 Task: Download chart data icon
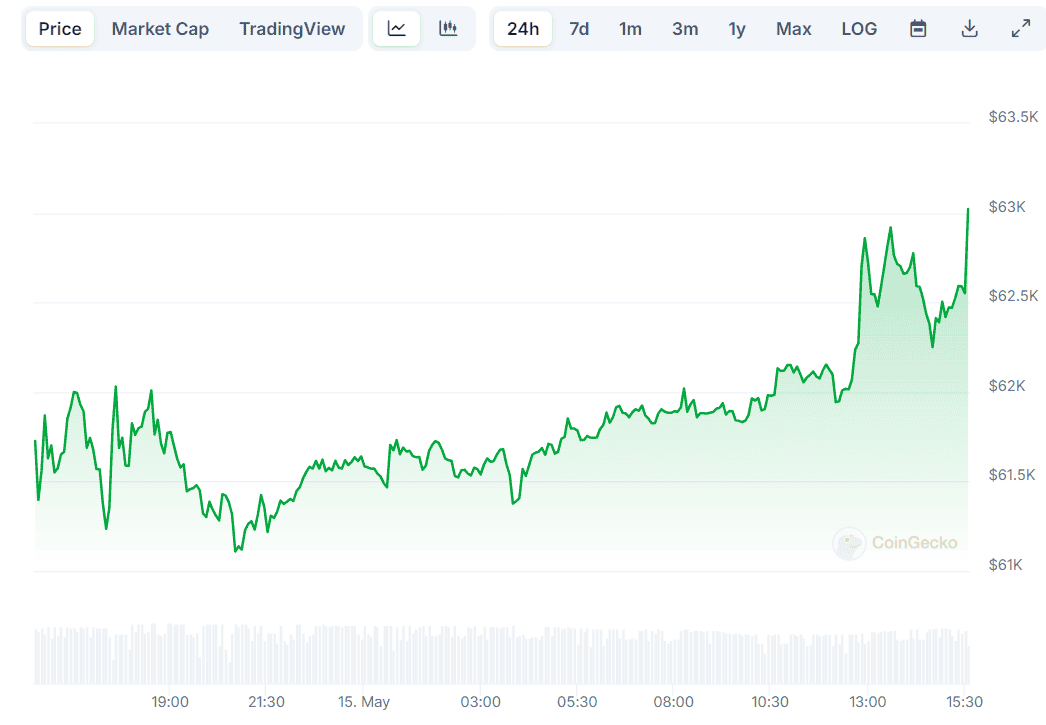(969, 29)
